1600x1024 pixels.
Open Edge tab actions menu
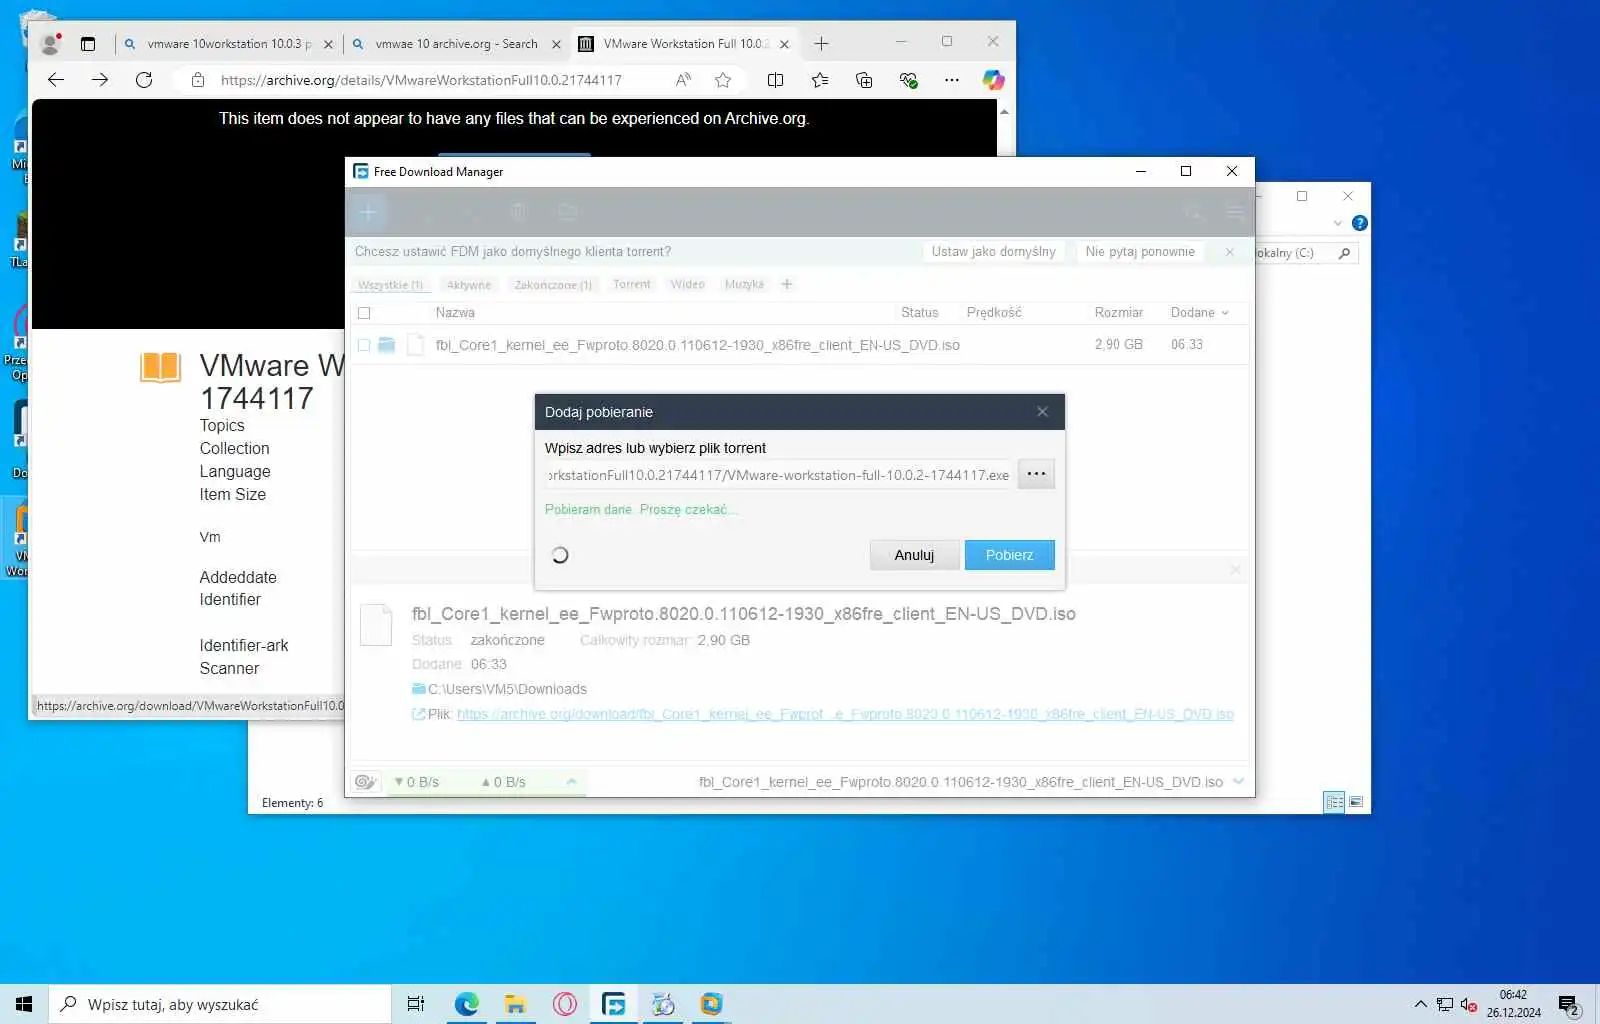point(88,44)
